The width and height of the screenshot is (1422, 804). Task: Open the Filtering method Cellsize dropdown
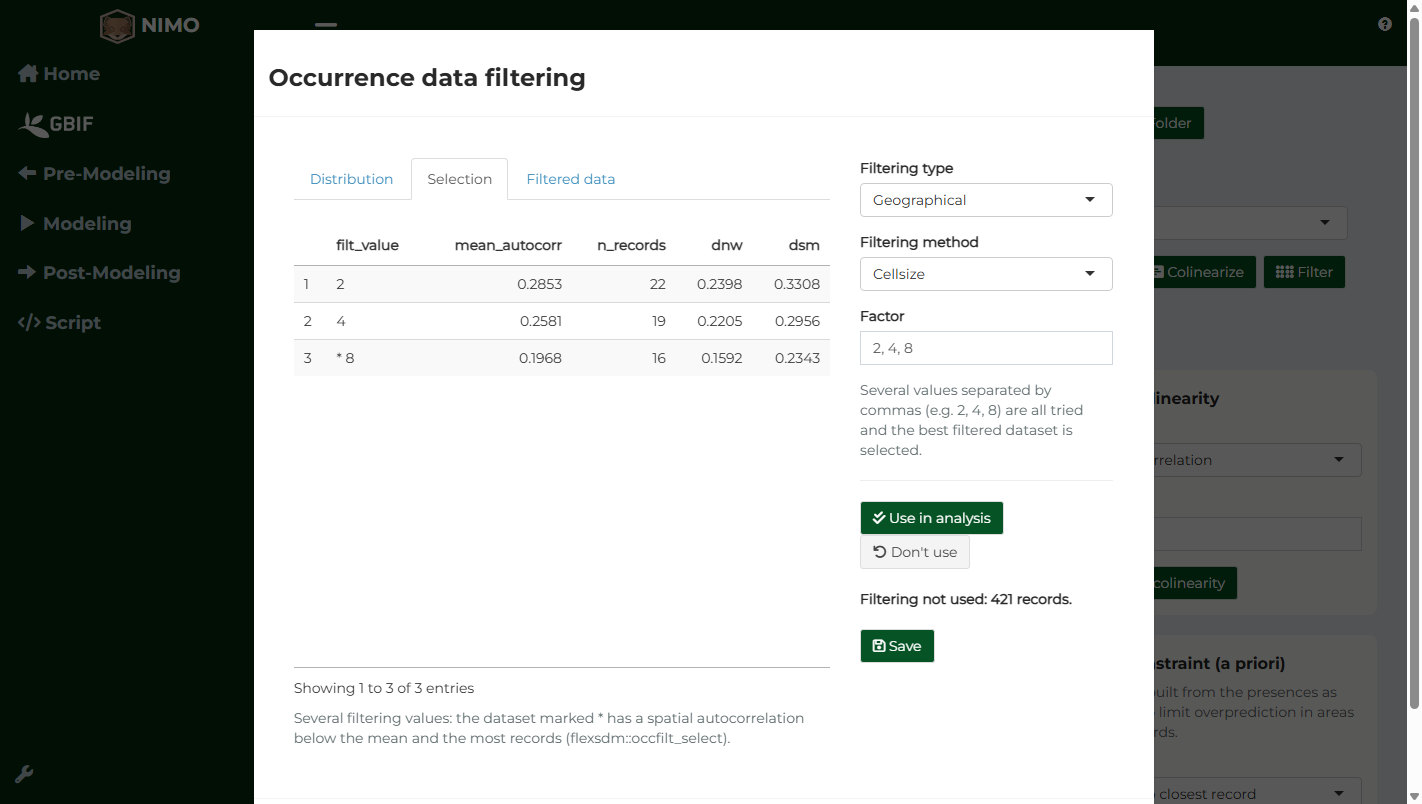pyautogui.click(x=986, y=274)
